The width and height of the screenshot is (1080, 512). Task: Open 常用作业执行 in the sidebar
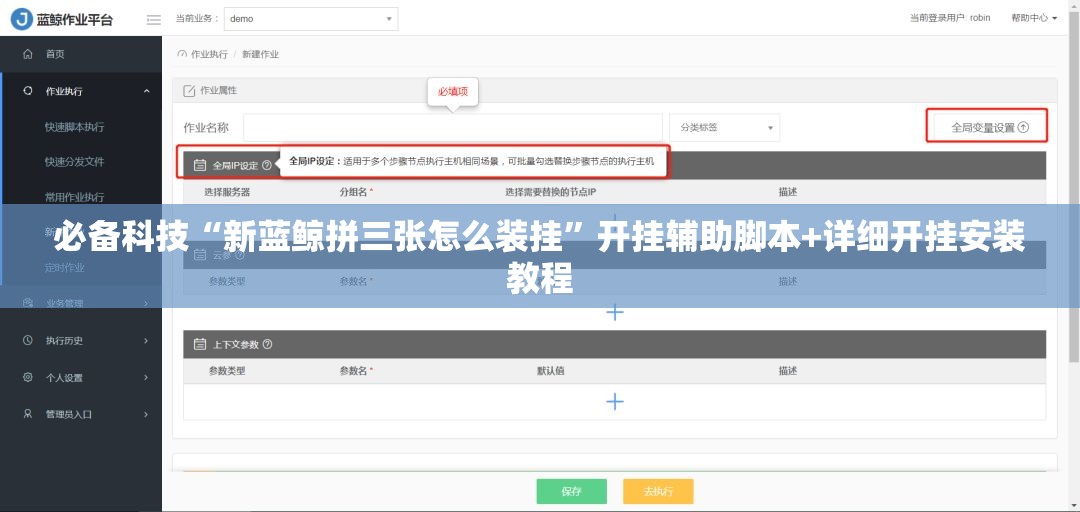pyautogui.click(x=74, y=197)
